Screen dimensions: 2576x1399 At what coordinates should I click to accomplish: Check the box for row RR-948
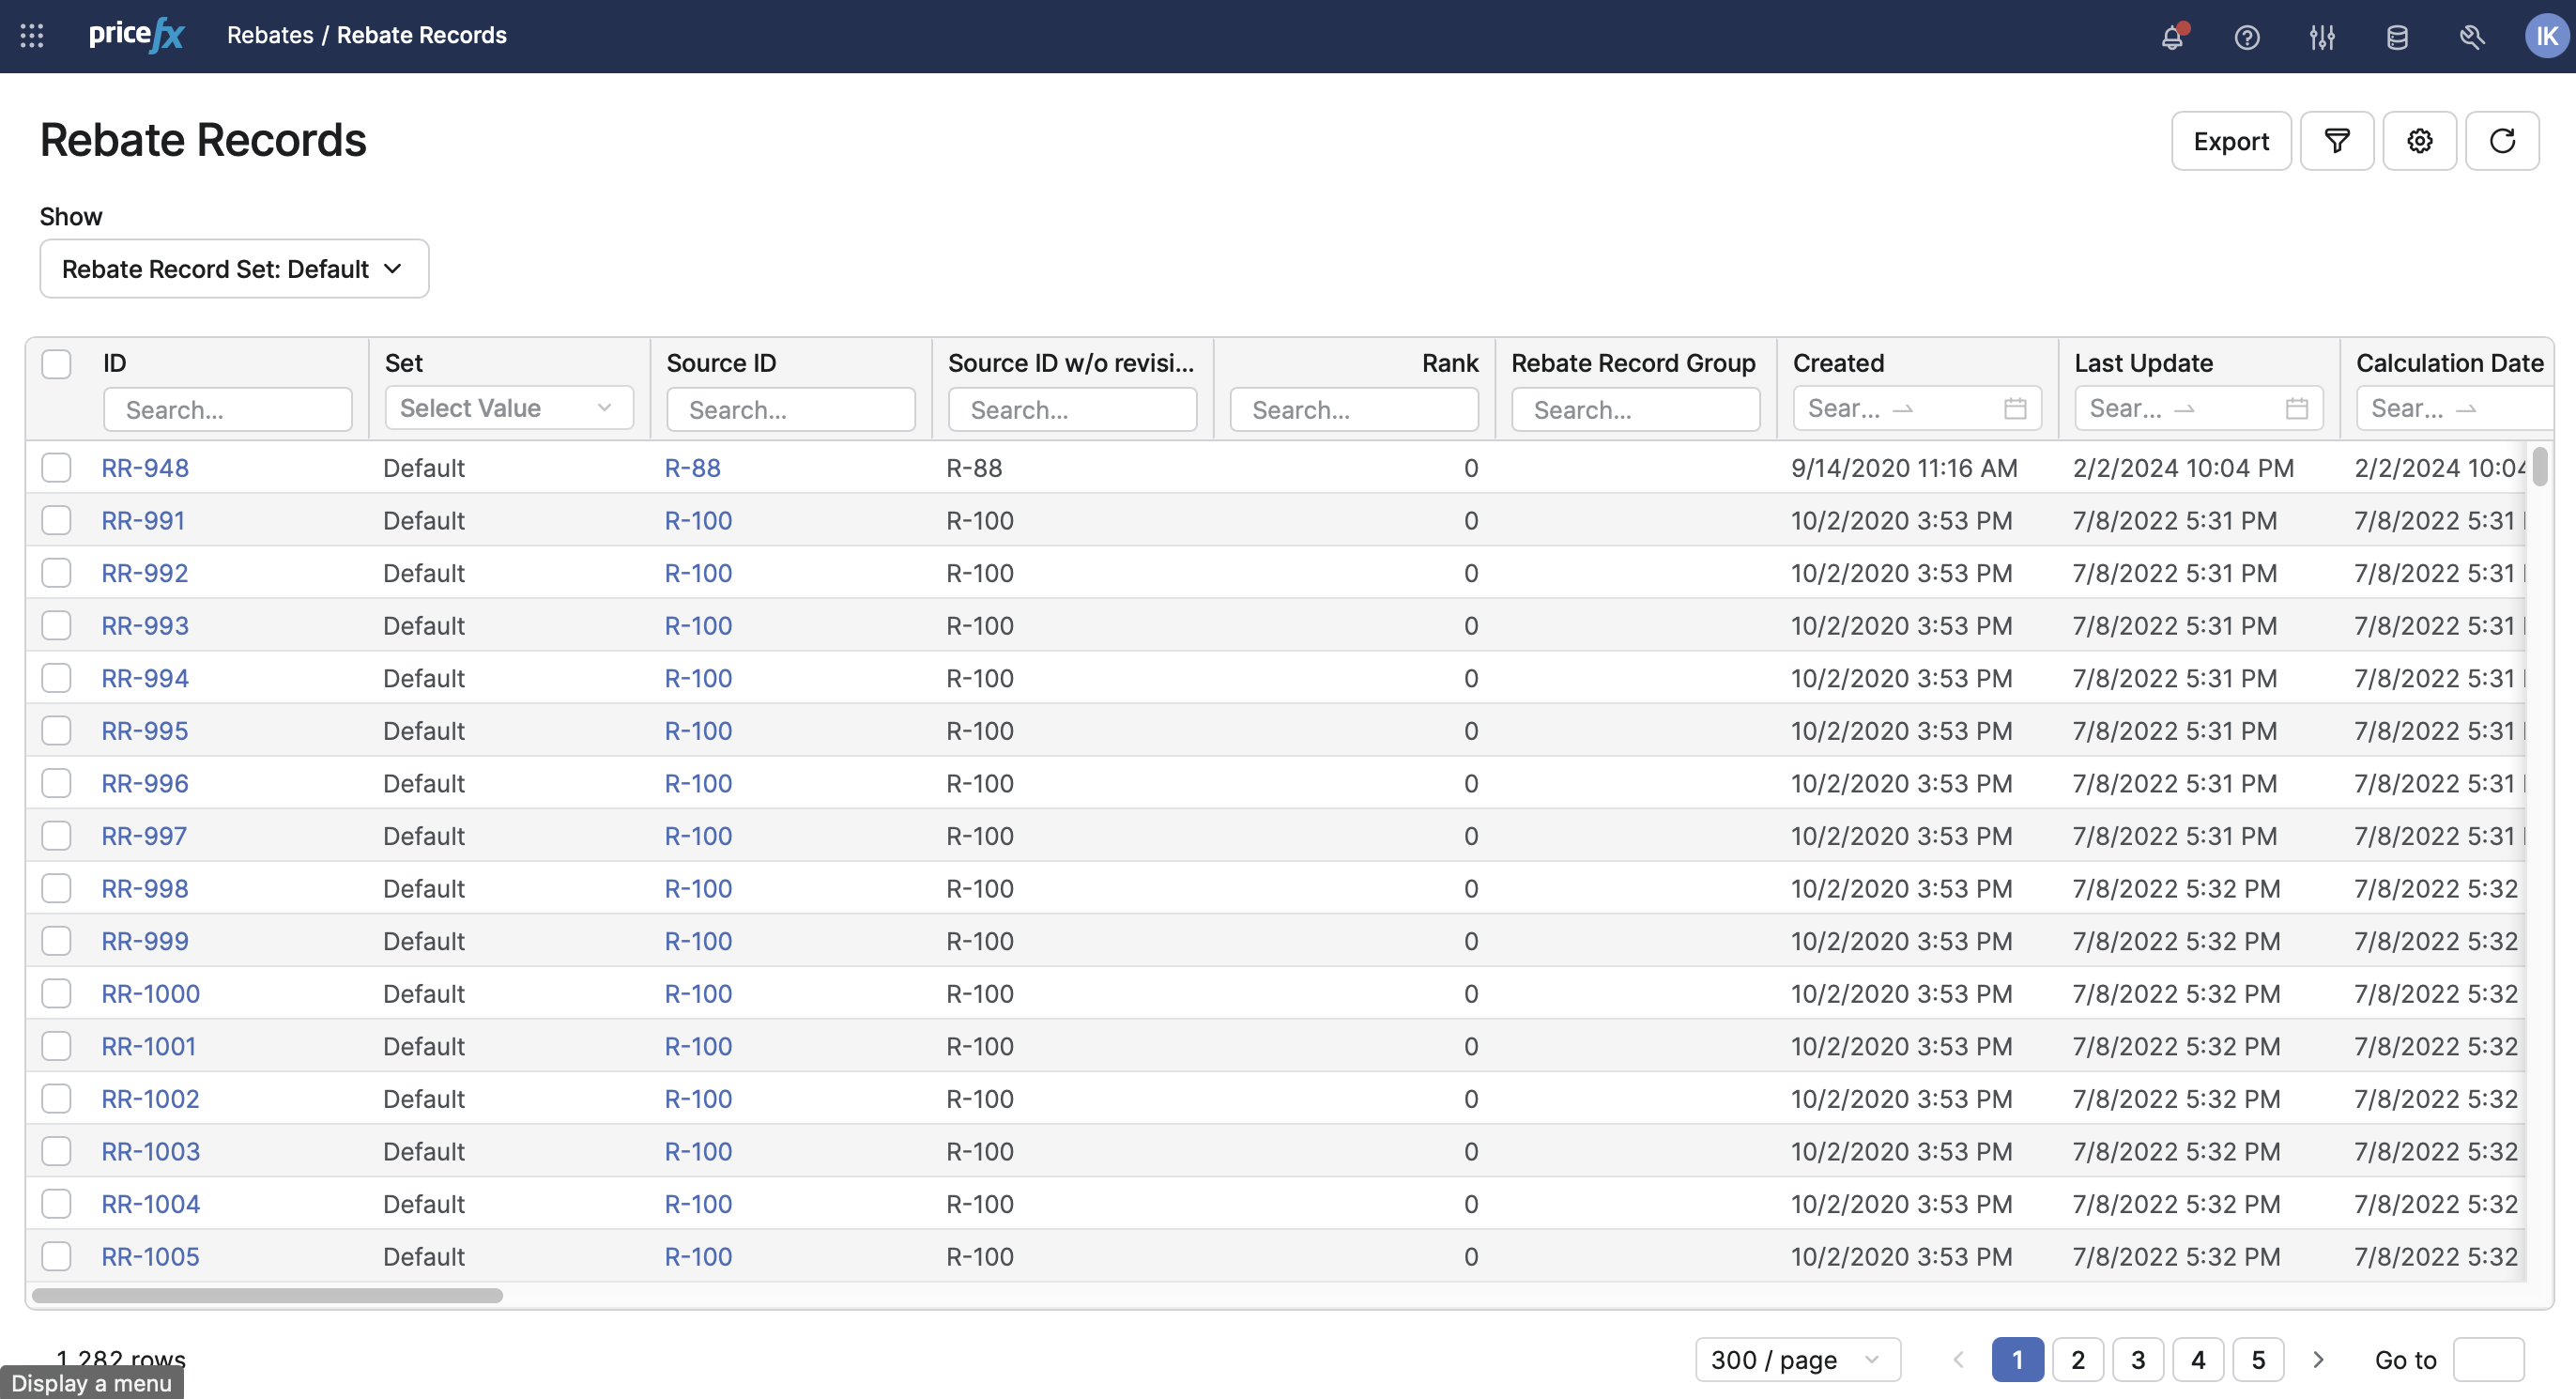click(x=56, y=468)
